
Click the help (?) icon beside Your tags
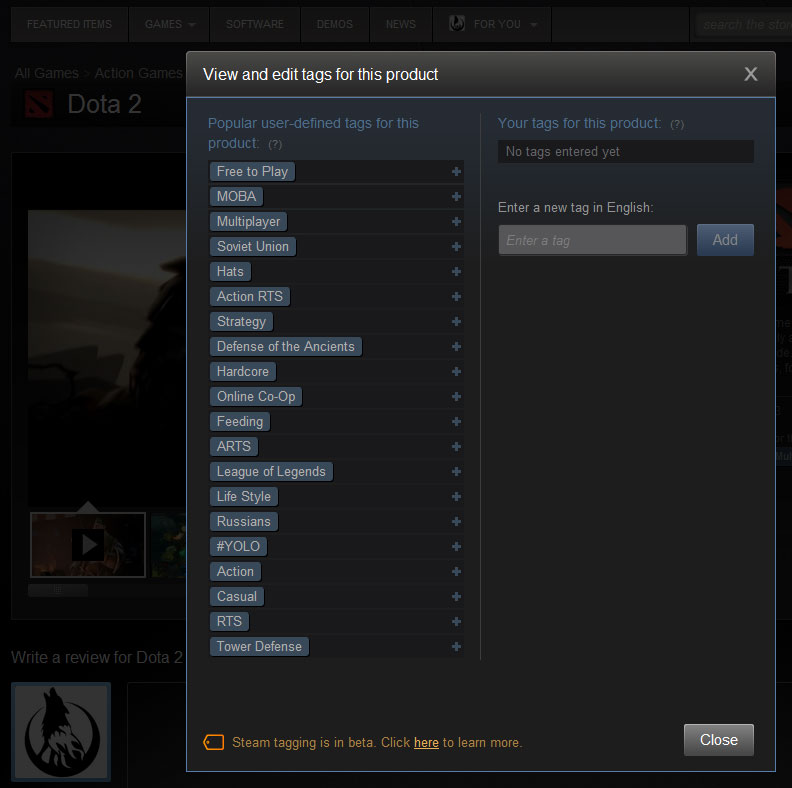pos(677,124)
